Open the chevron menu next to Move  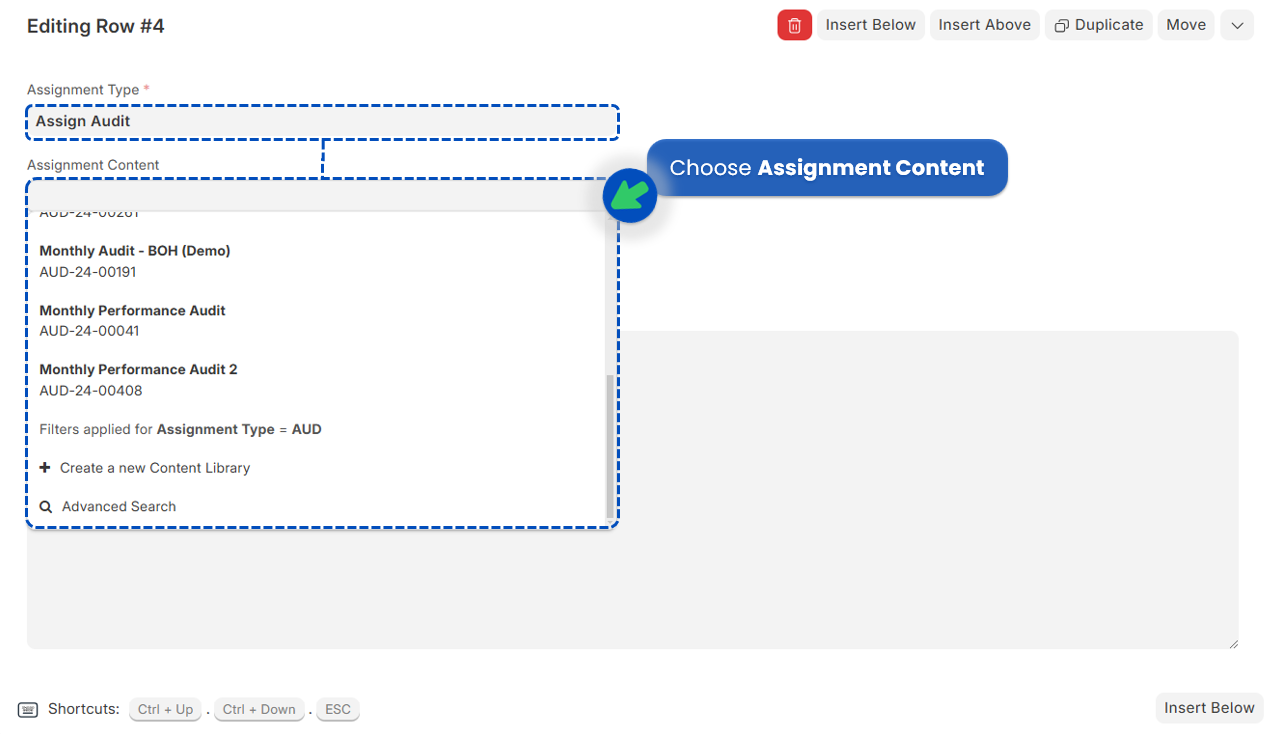click(1236, 24)
